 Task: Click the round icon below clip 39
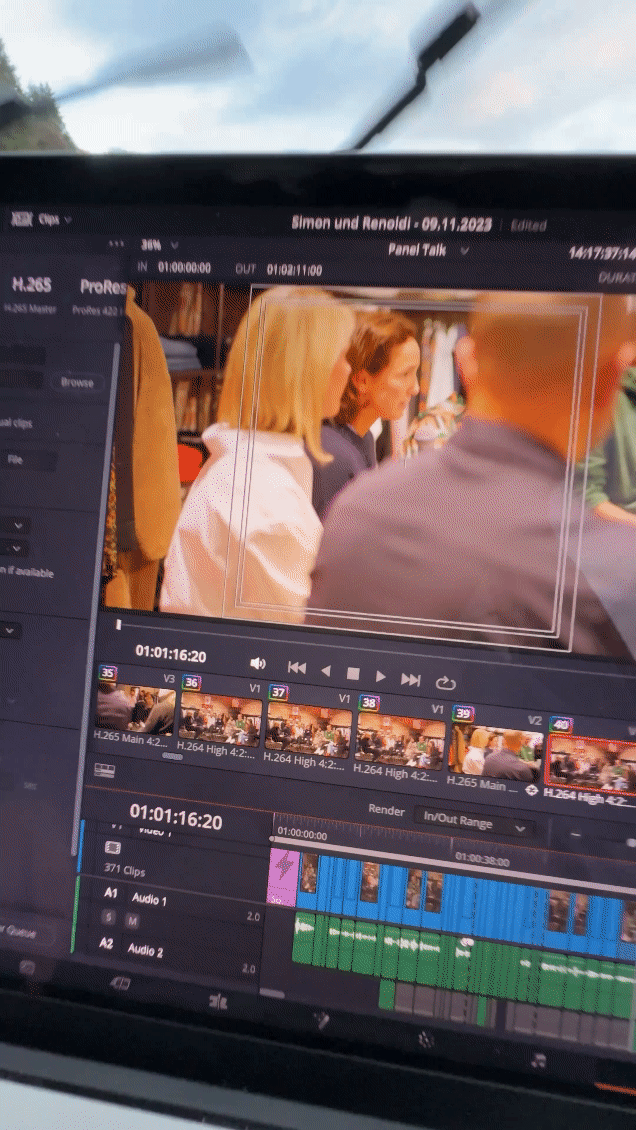(x=532, y=791)
